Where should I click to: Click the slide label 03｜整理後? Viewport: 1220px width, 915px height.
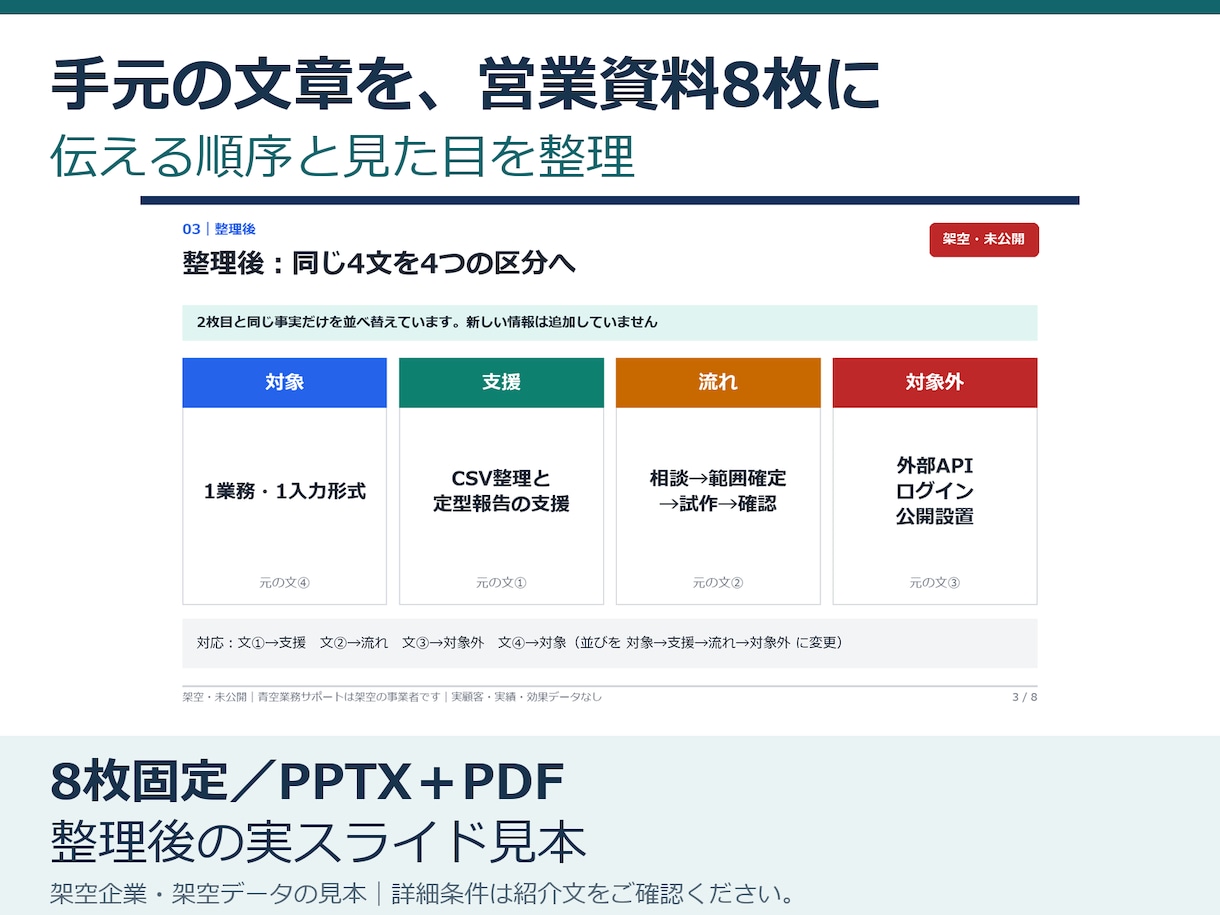point(219,229)
